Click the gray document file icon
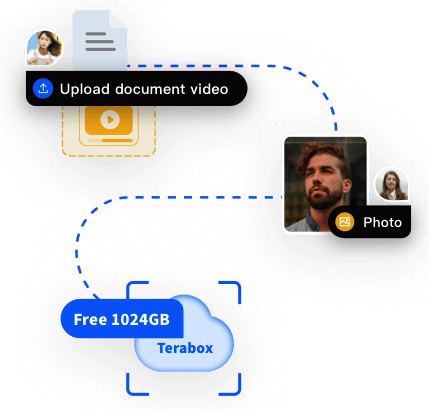 pos(100,40)
